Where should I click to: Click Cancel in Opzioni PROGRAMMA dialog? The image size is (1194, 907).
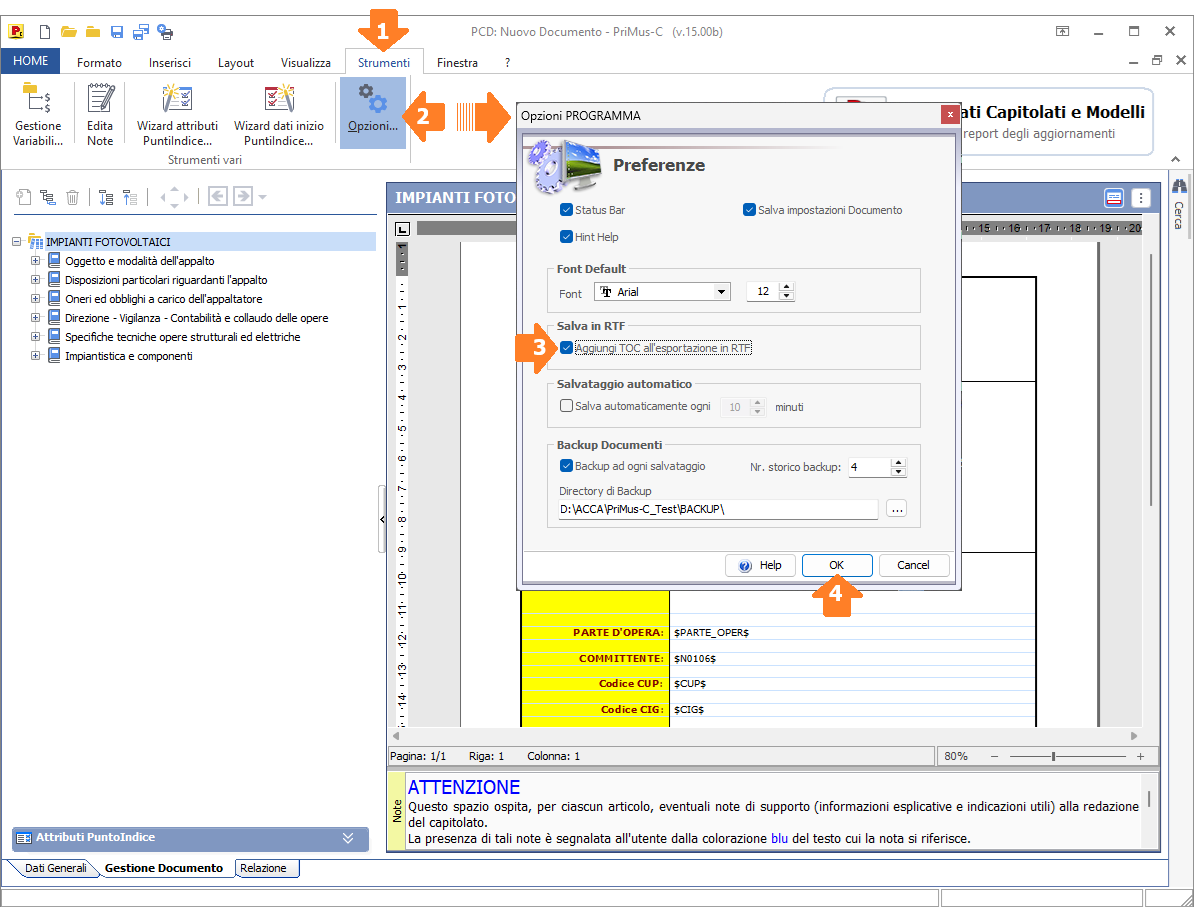[x=913, y=565]
